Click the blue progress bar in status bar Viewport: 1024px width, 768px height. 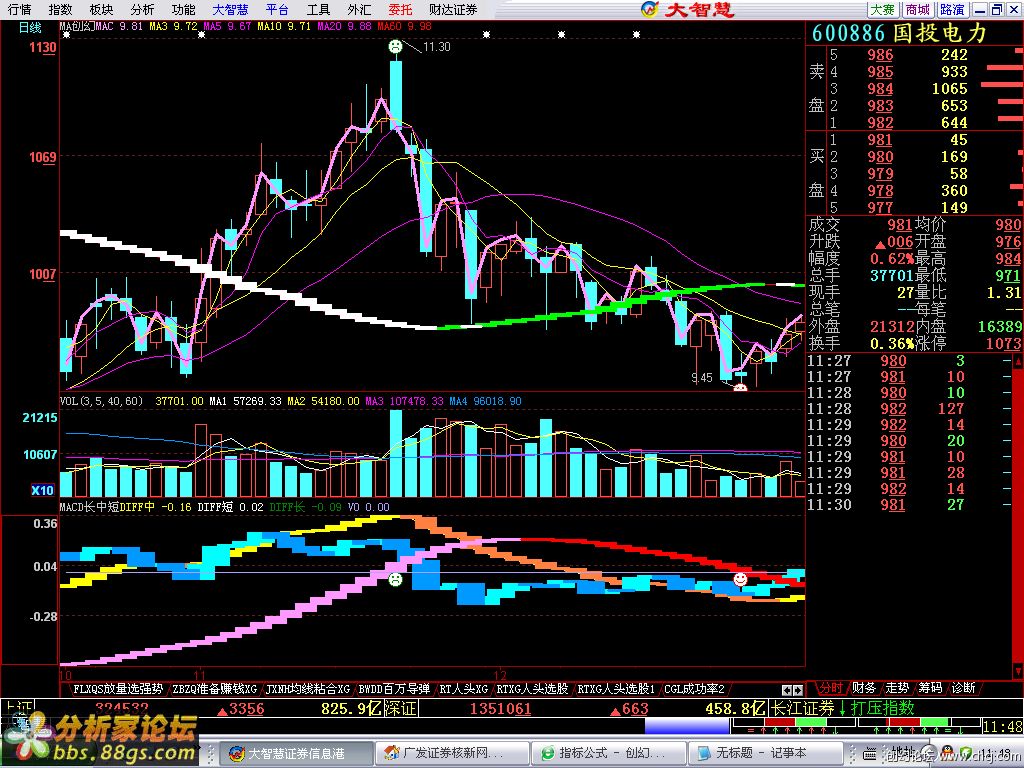686,726
